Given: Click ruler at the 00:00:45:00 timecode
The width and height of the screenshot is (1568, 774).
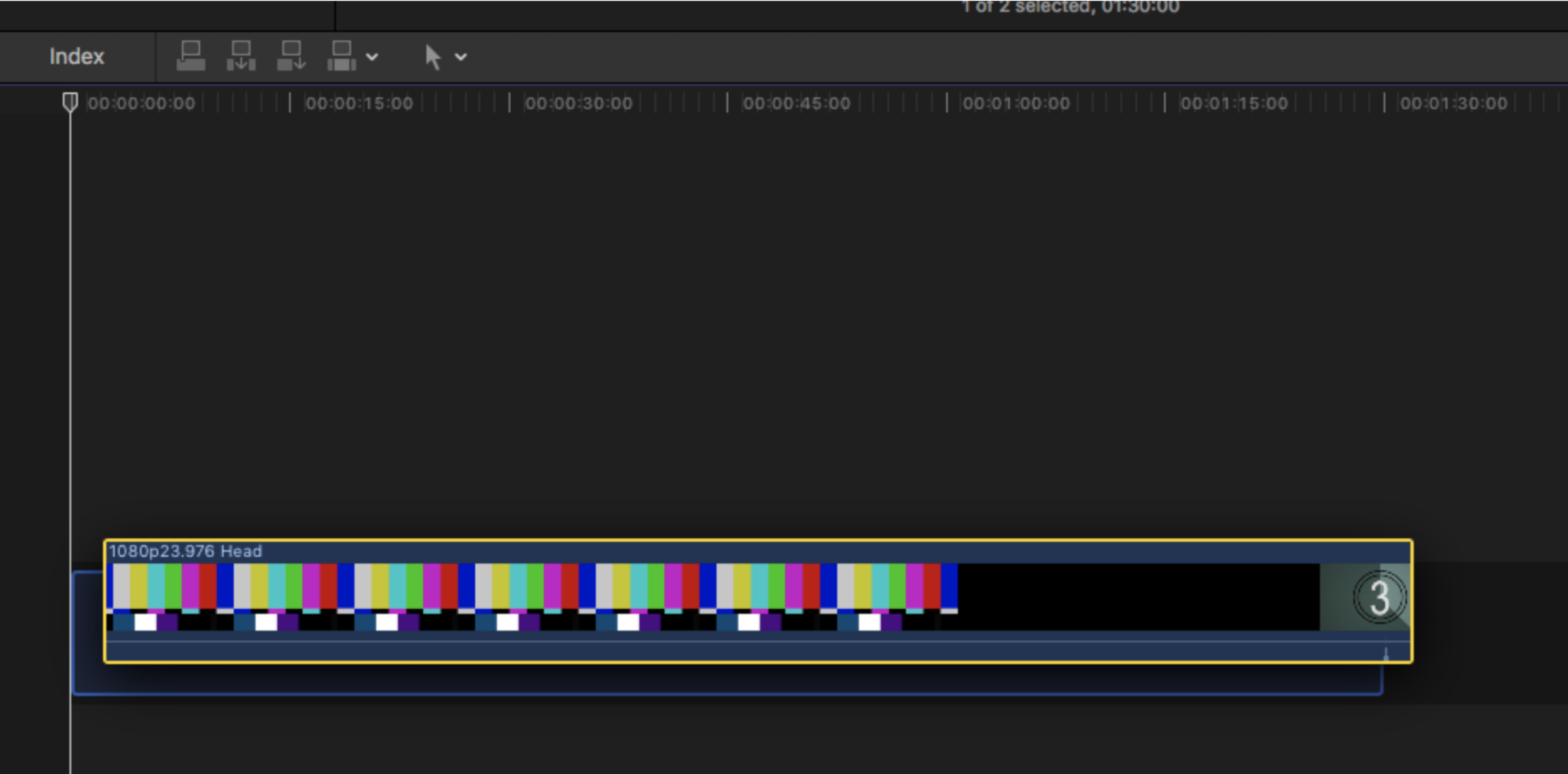Looking at the screenshot, I should [796, 103].
